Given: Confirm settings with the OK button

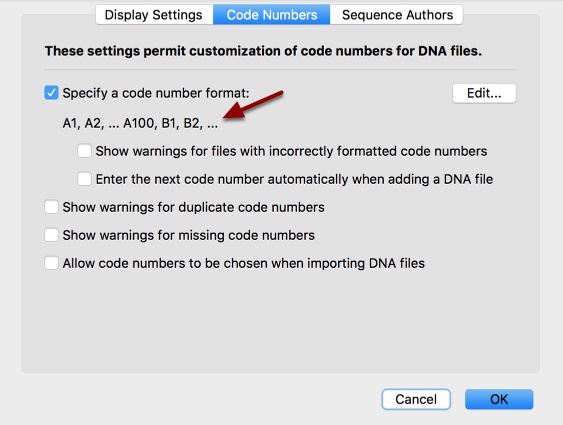Looking at the screenshot, I should [499, 399].
